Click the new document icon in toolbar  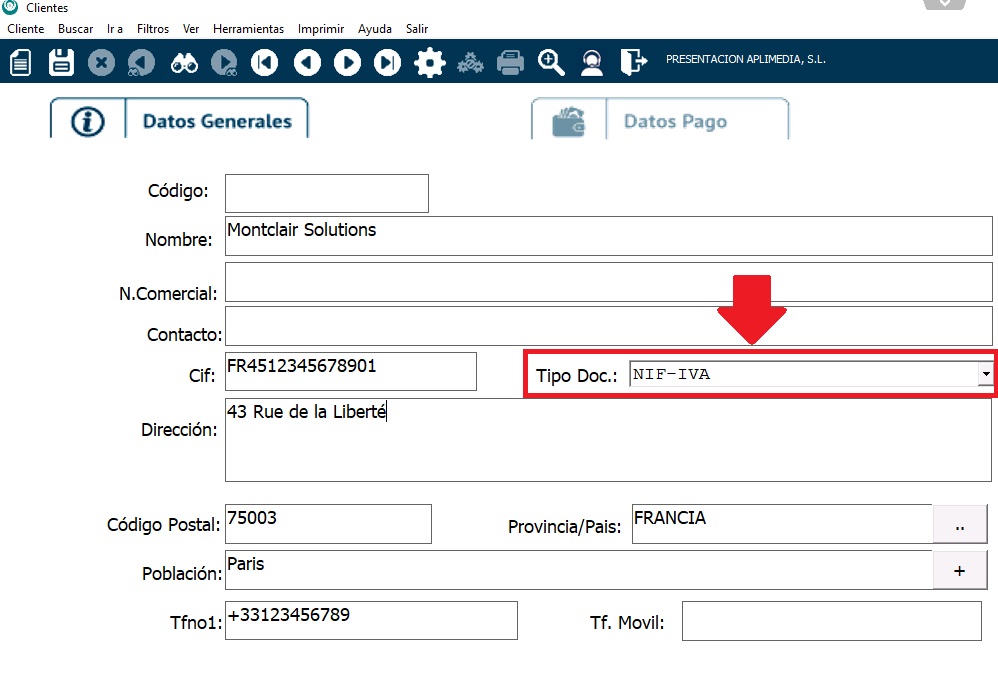20,63
